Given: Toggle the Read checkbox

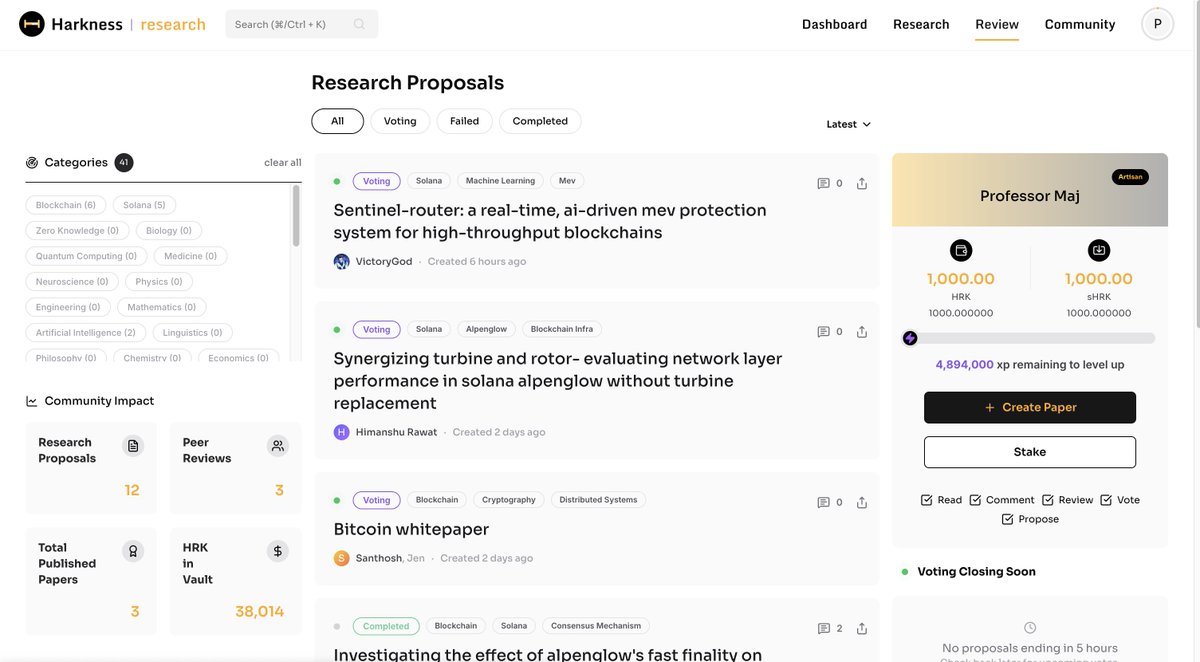Looking at the screenshot, I should (x=926, y=500).
